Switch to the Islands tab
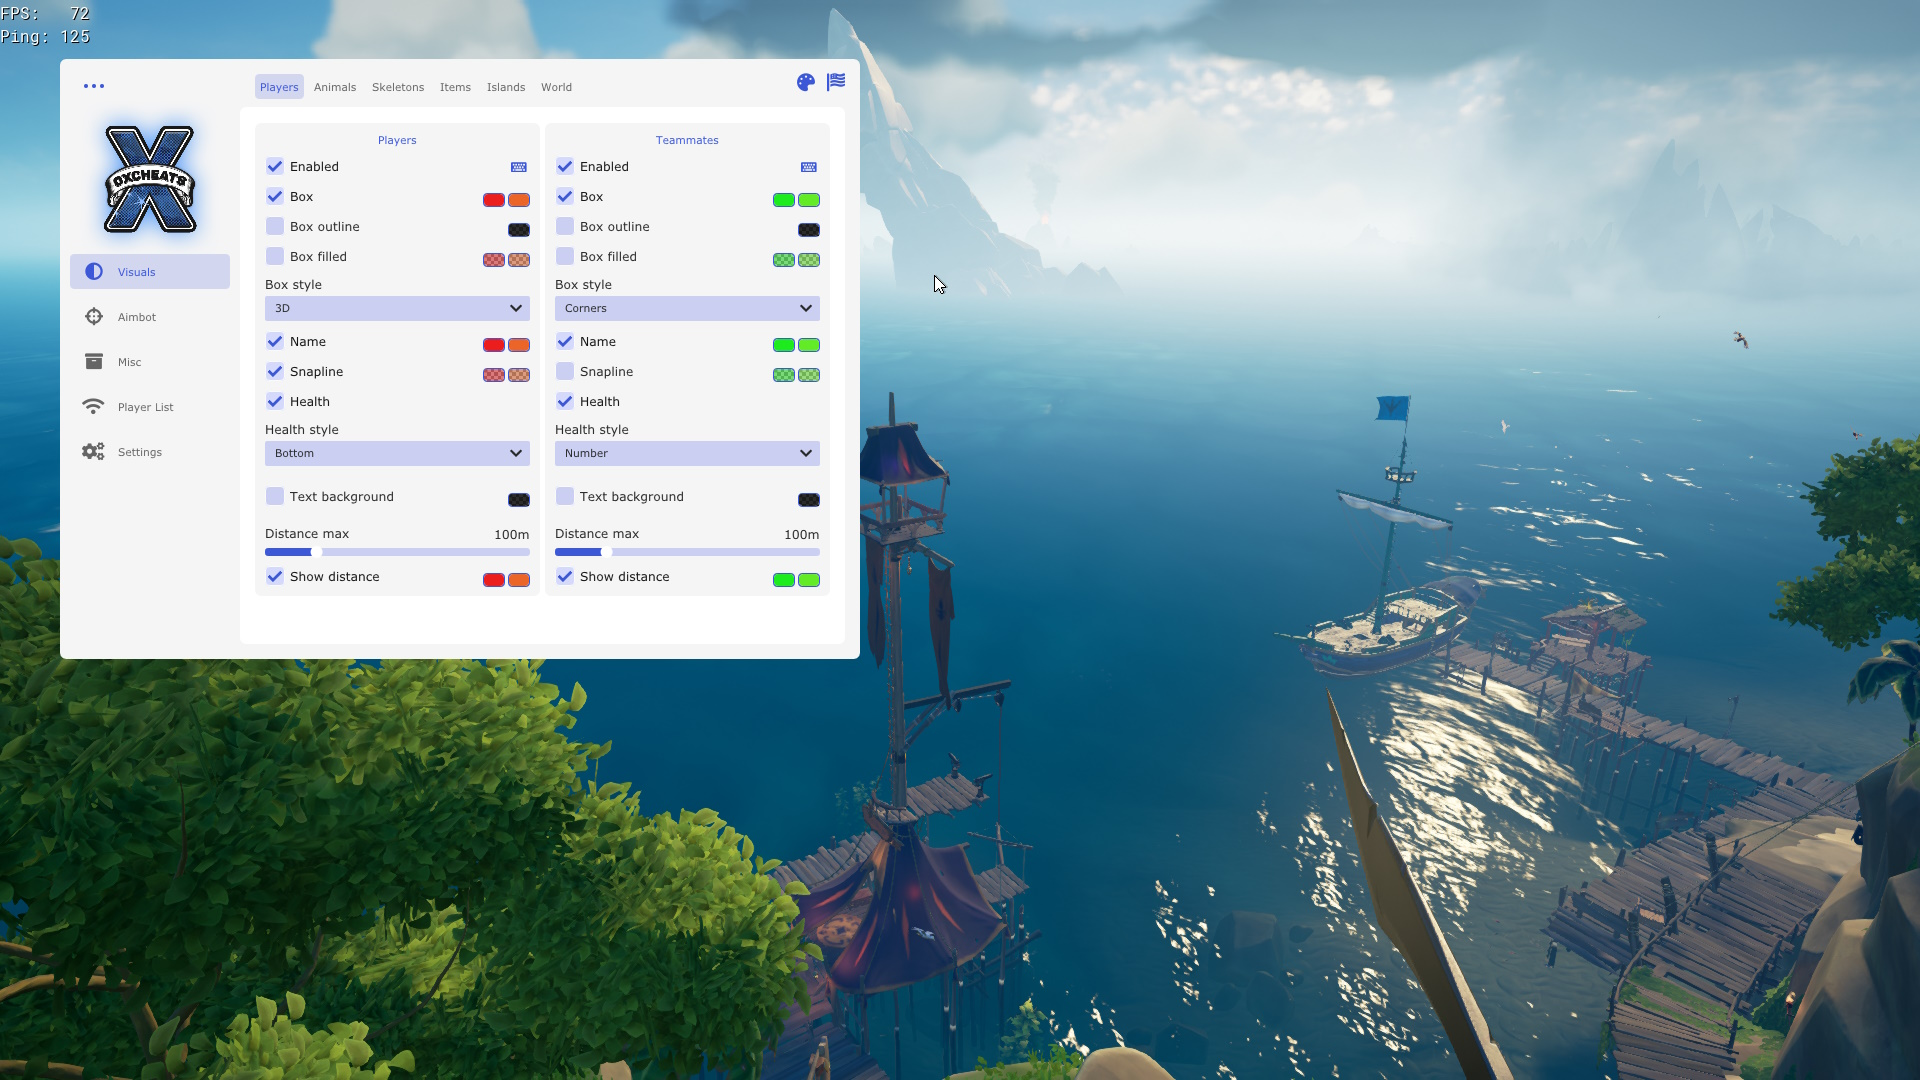This screenshot has width=1920, height=1080. click(506, 87)
